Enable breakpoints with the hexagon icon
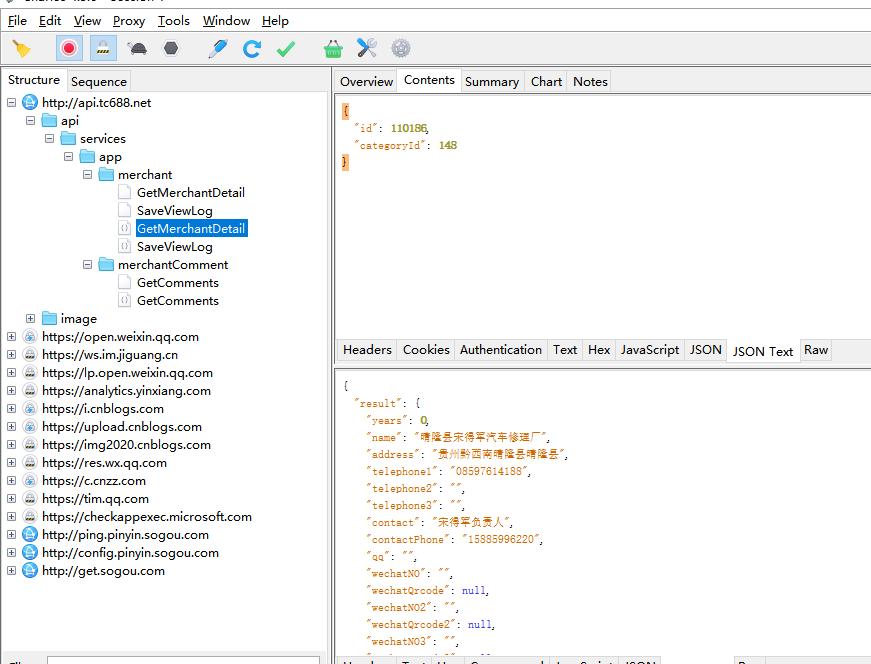 [x=171, y=48]
